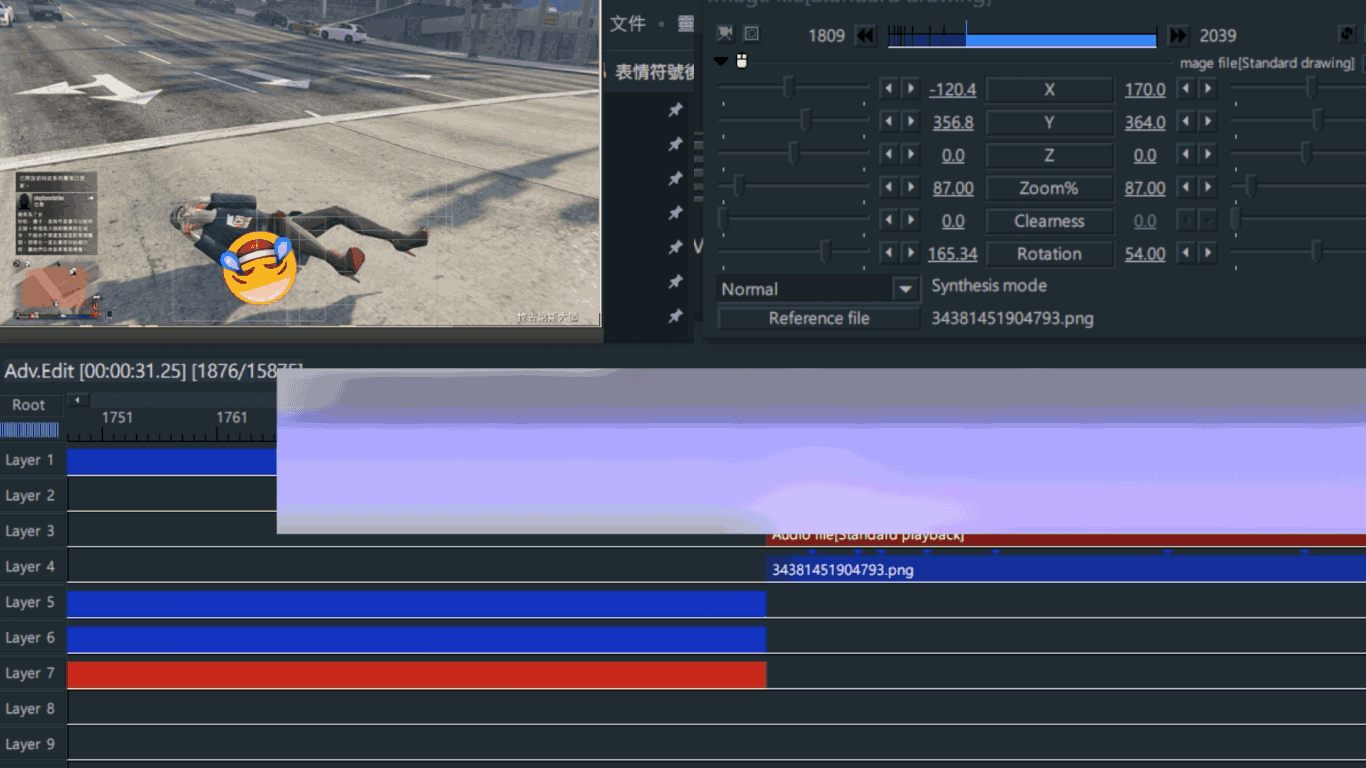The height and width of the screenshot is (768, 1366).
Task: Click the X parameter button
Action: tap(1049, 89)
